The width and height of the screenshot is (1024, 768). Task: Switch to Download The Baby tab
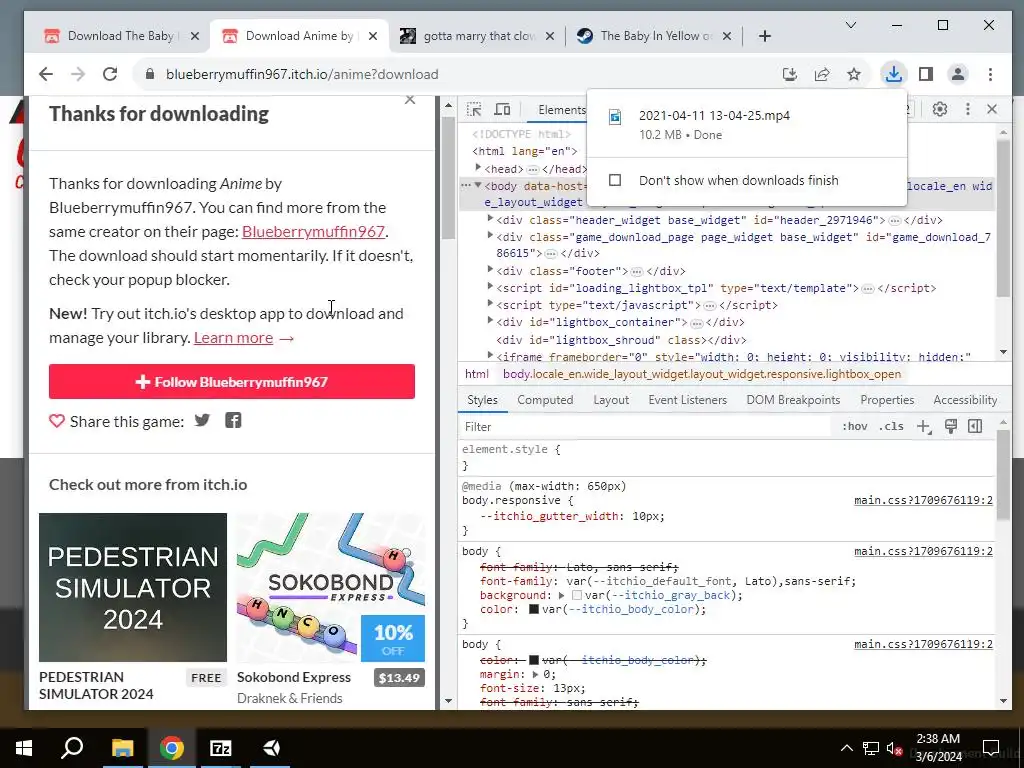[121, 36]
